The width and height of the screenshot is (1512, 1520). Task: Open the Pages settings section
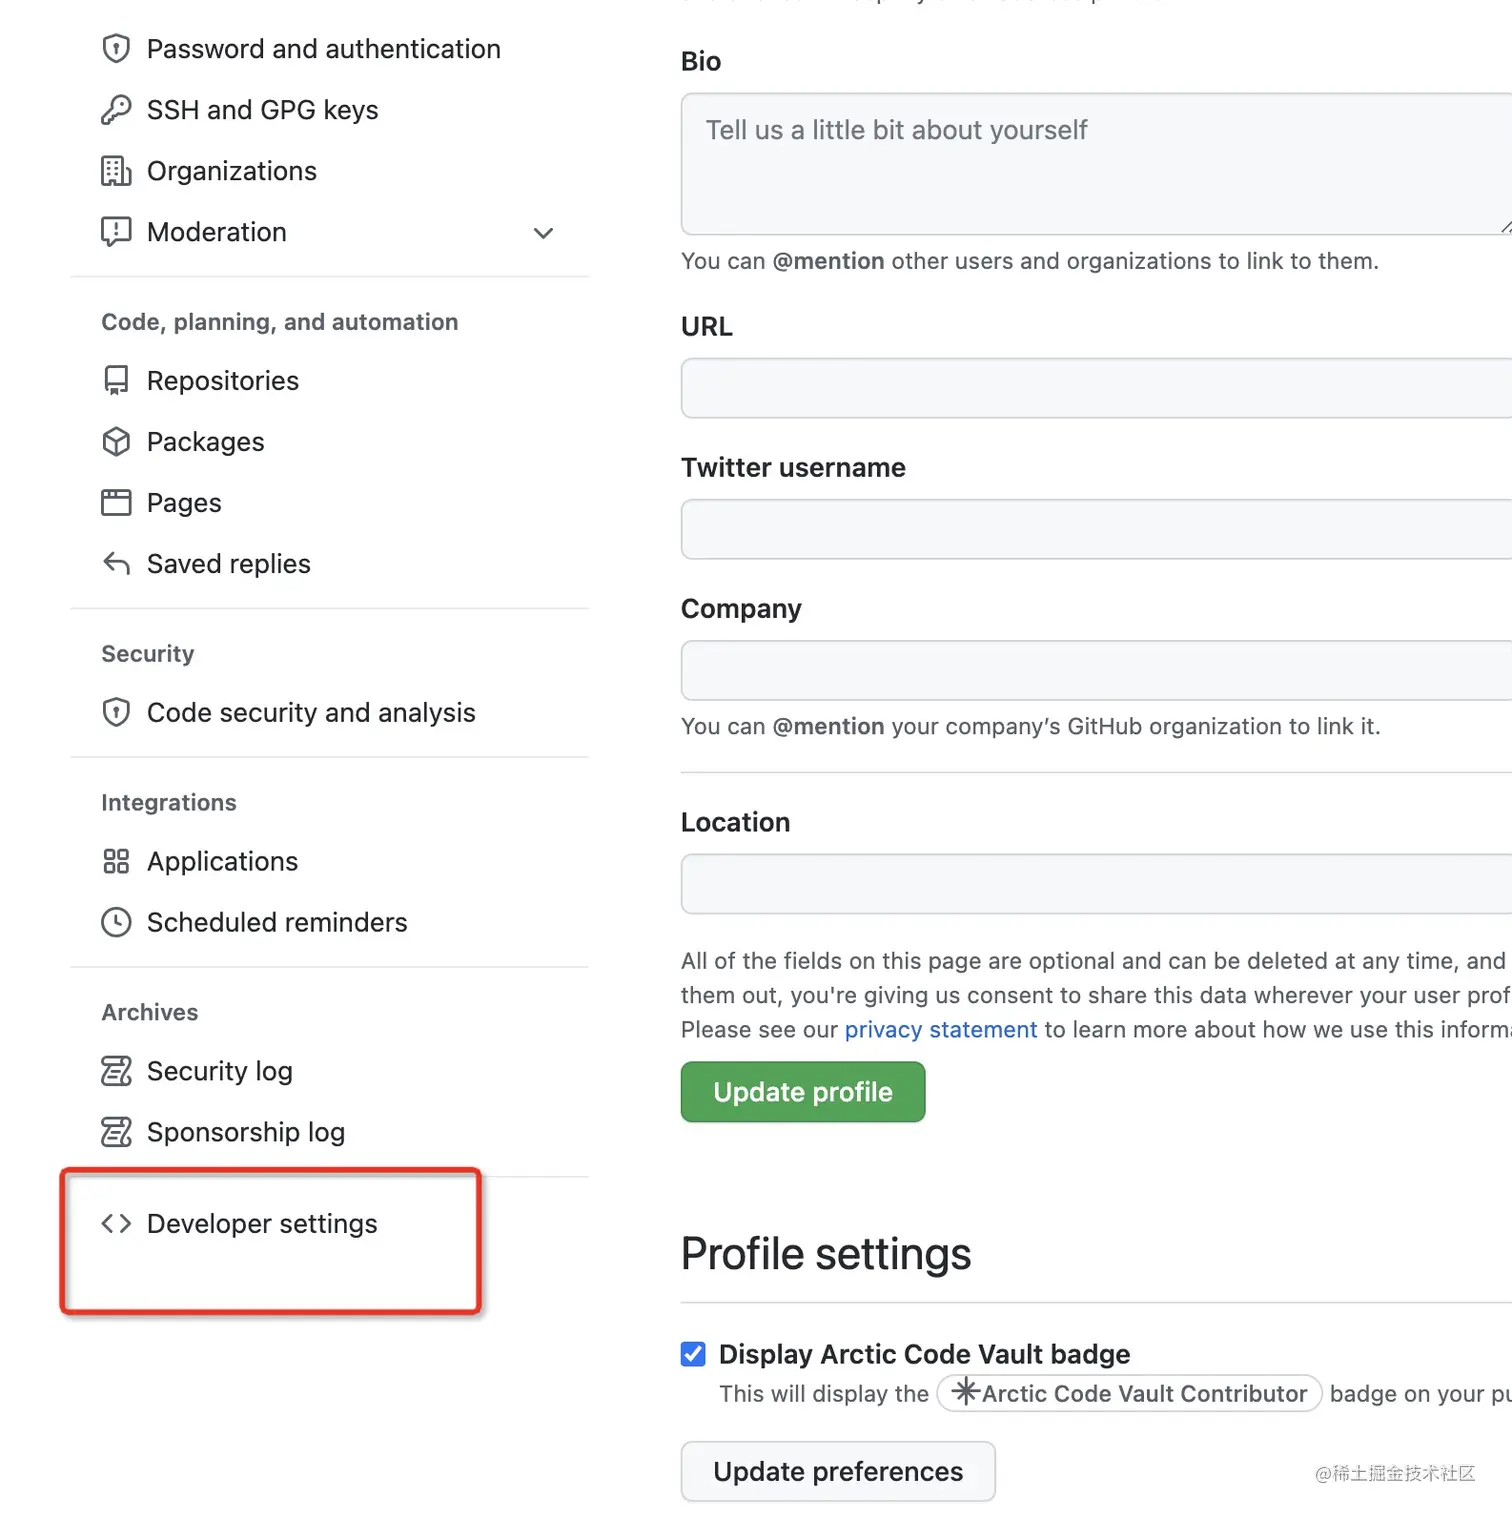tap(184, 503)
